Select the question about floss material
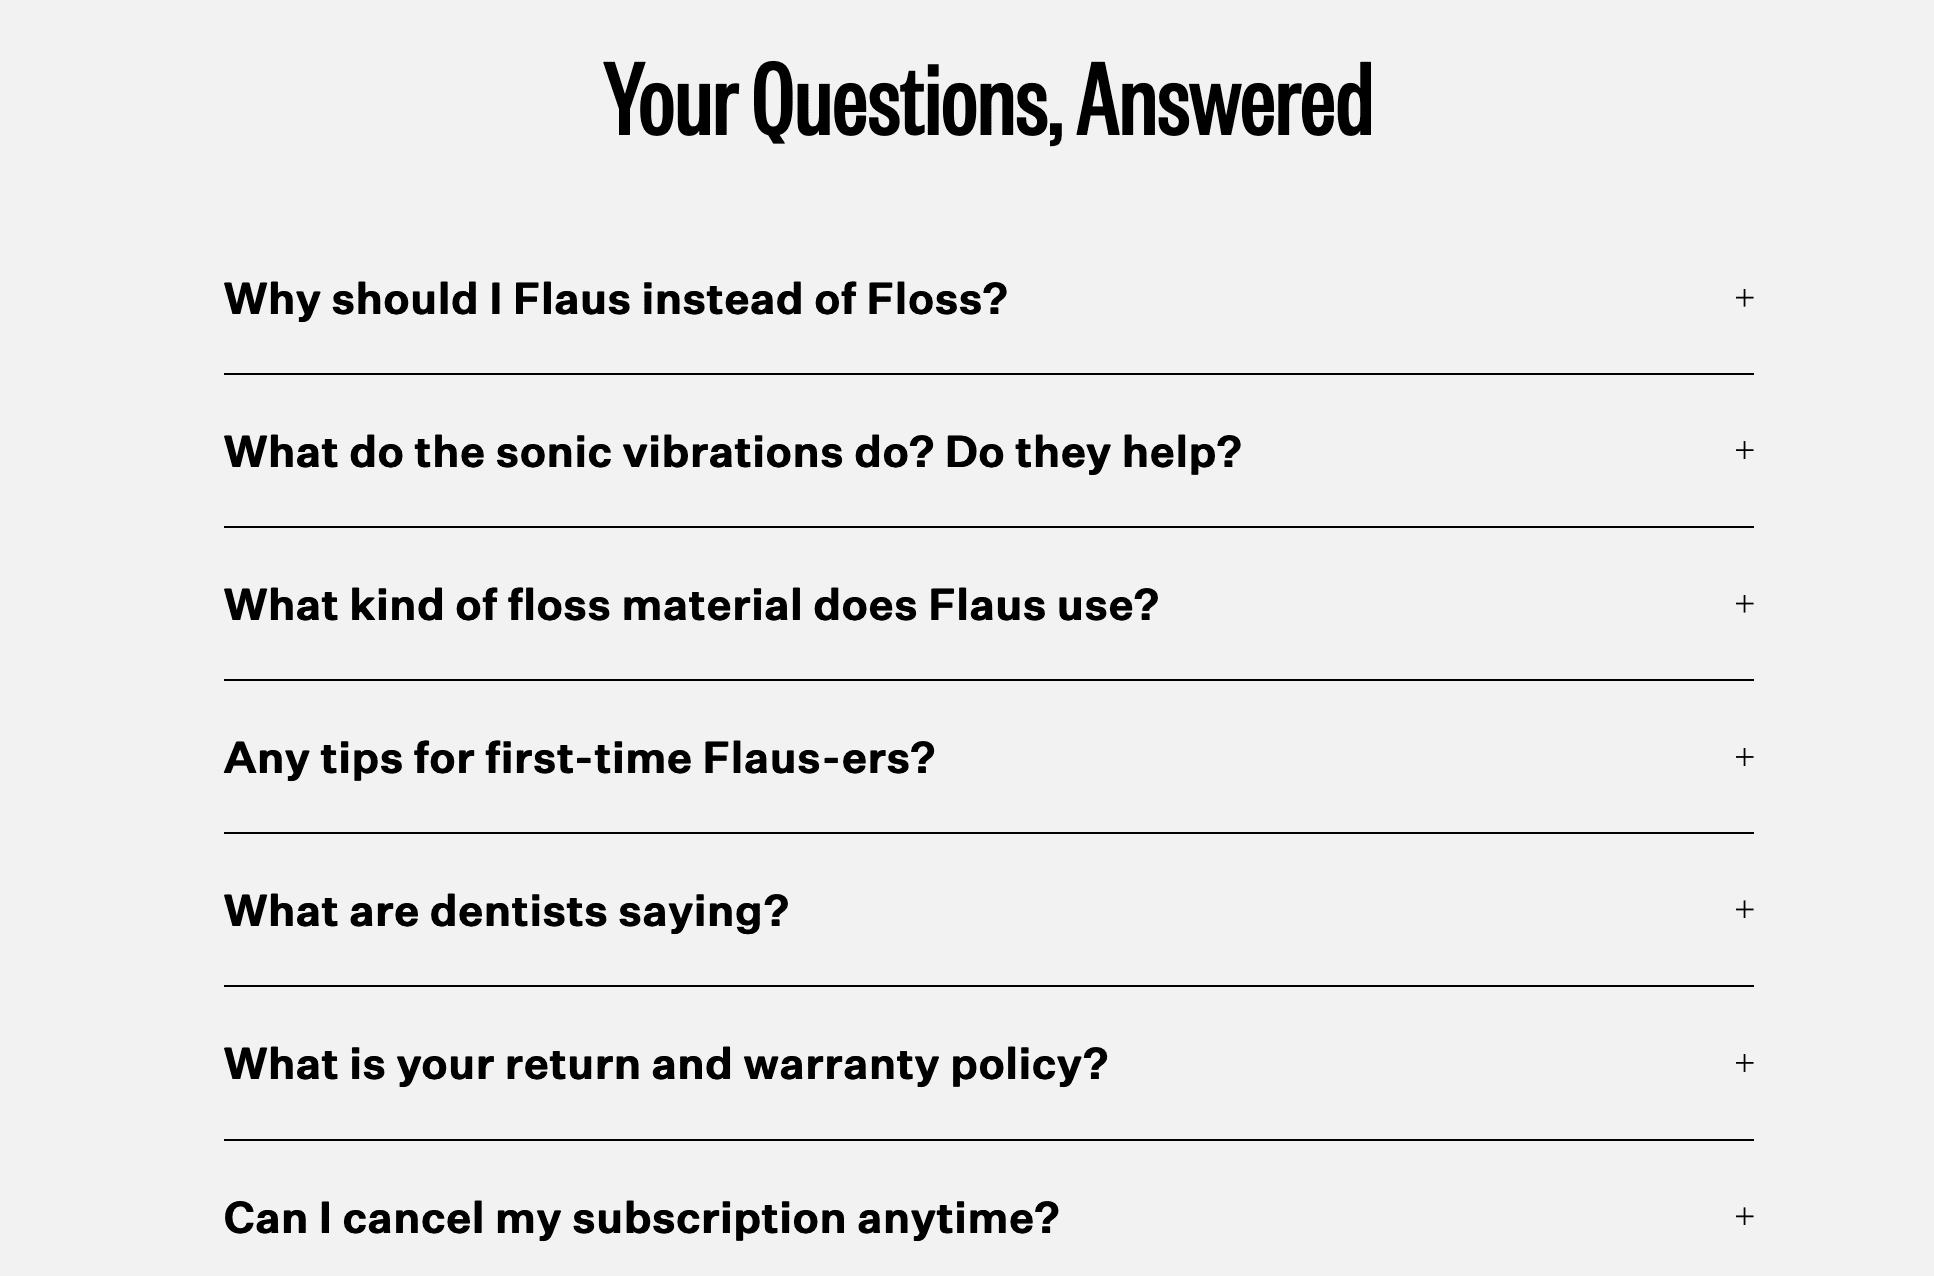Image resolution: width=1934 pixels, height=1276 pixels. [690, 604]
